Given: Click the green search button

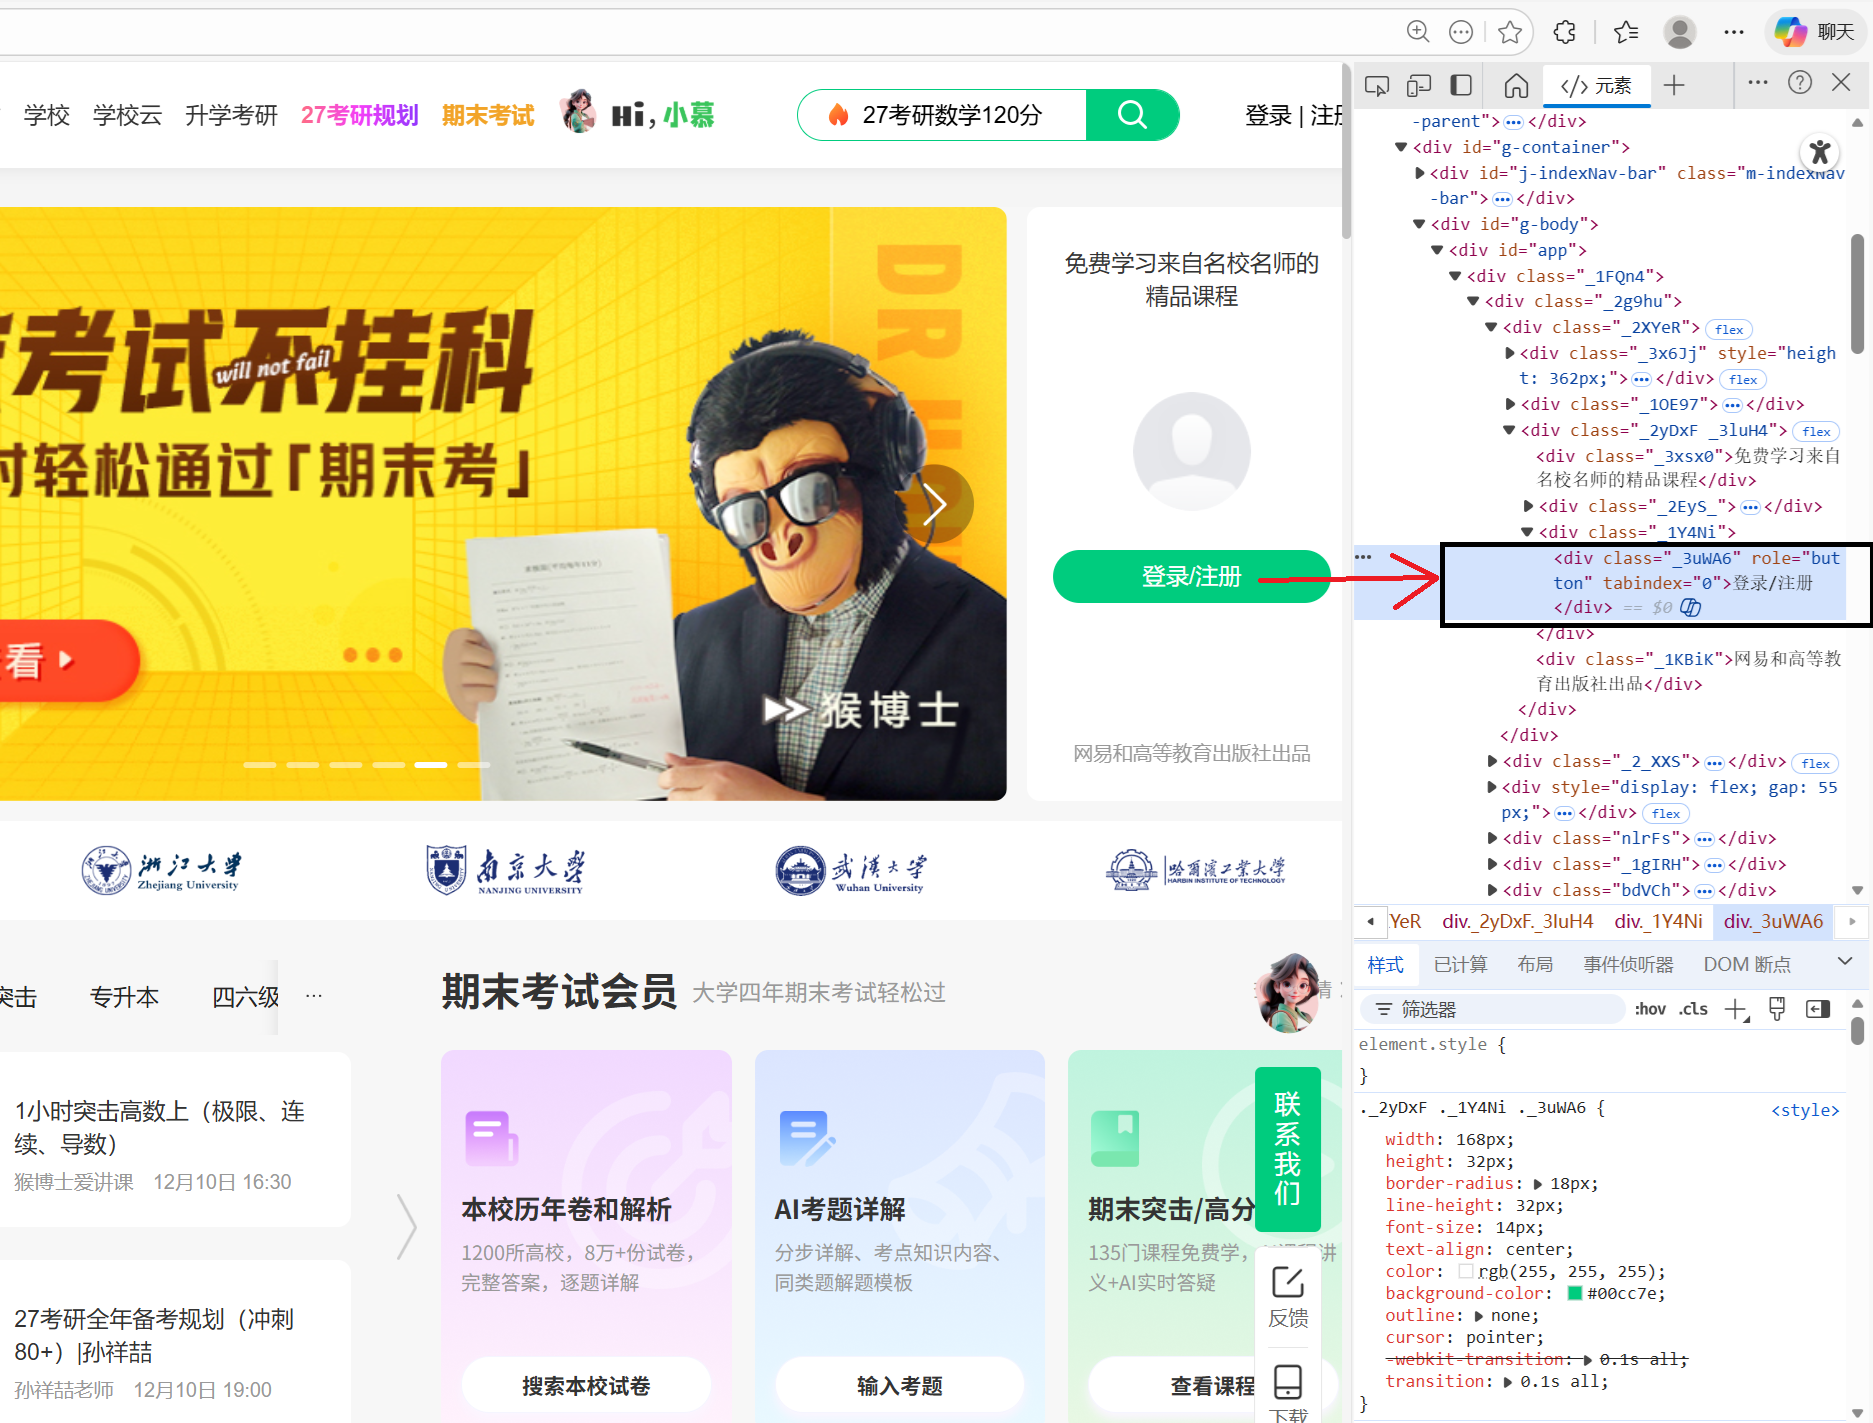Looking at the screenshot, I should [x=1131, y=114].
